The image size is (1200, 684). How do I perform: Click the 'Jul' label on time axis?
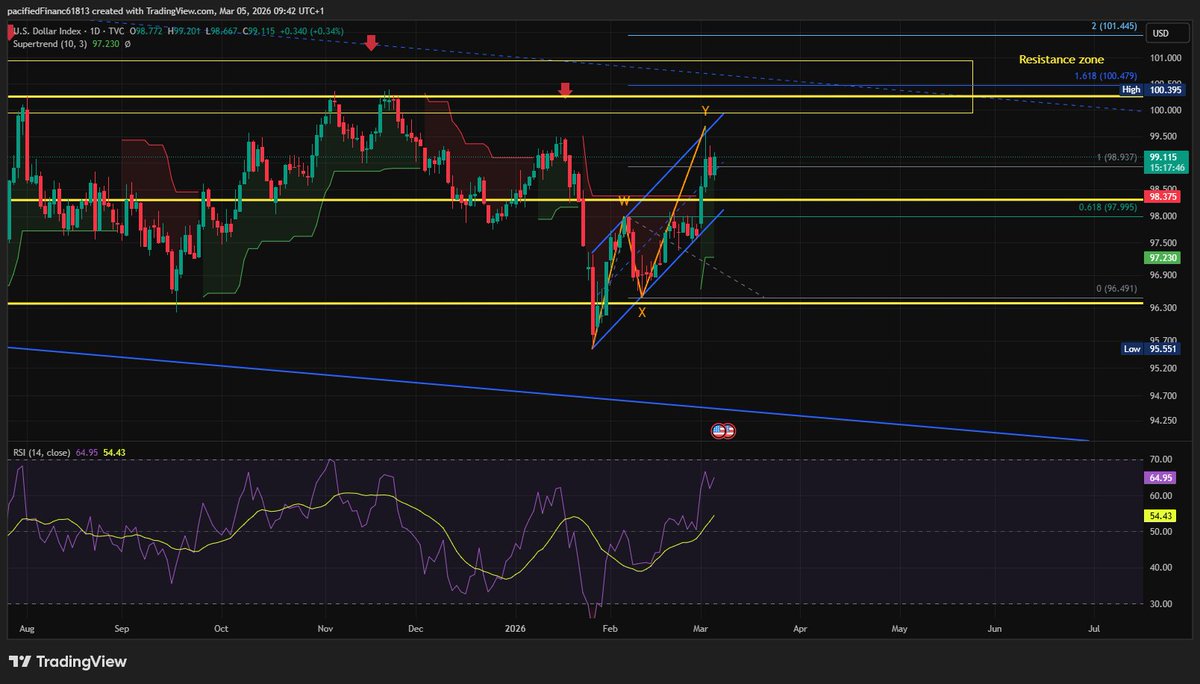[1093, 630]
